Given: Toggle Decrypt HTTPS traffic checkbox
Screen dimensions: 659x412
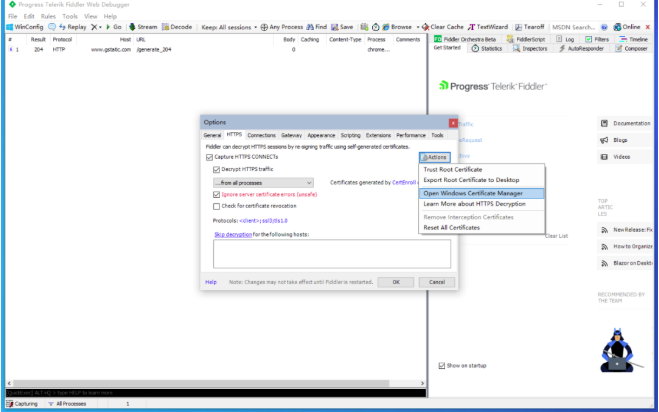Looking at the screenshot, I should [x=216, y=169].
